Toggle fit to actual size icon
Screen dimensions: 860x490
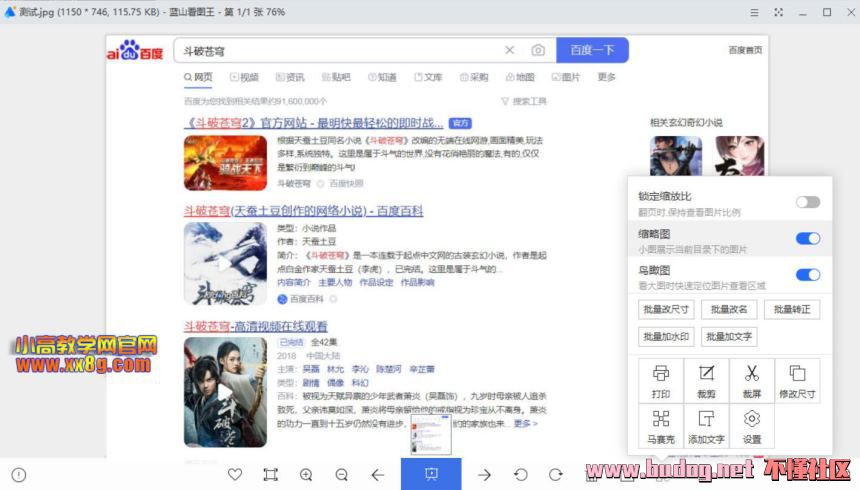270,474
